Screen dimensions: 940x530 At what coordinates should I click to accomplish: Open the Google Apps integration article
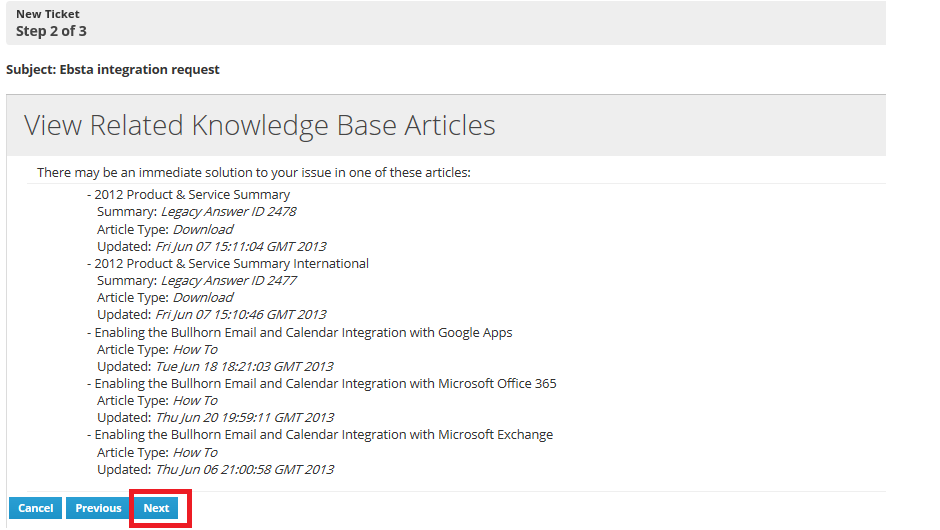coord(303,332)
